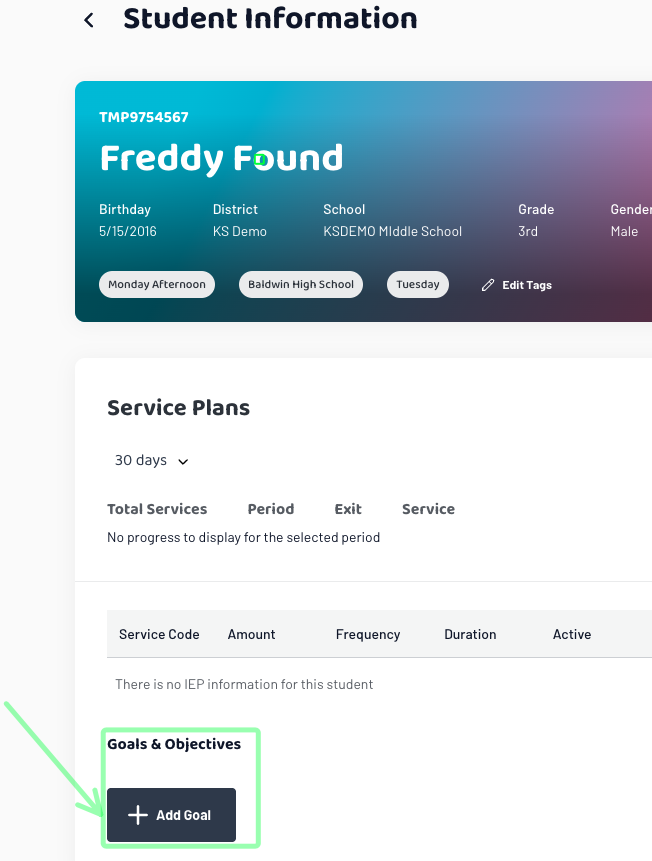Click the student ID TMP9754567
The width and height of the screenshot is (652, 861).
144,117
